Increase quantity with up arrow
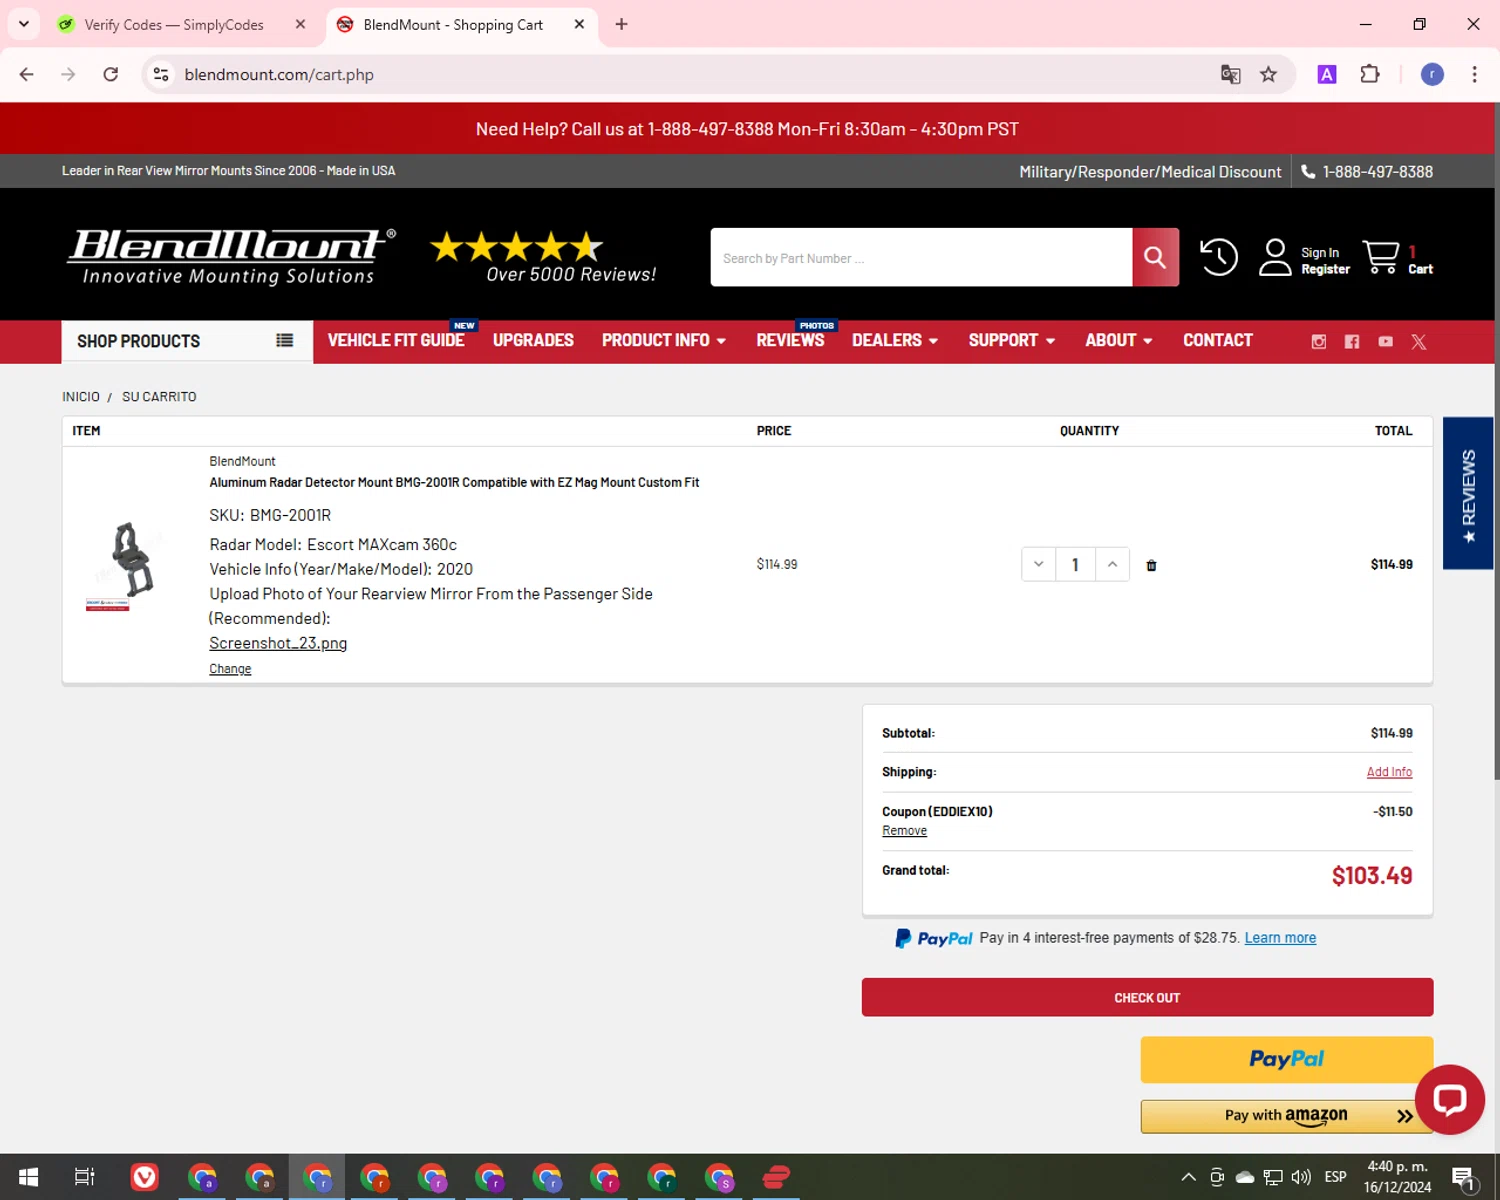Viewport: 1500px width, 1200px height. tap(1112, 564)
